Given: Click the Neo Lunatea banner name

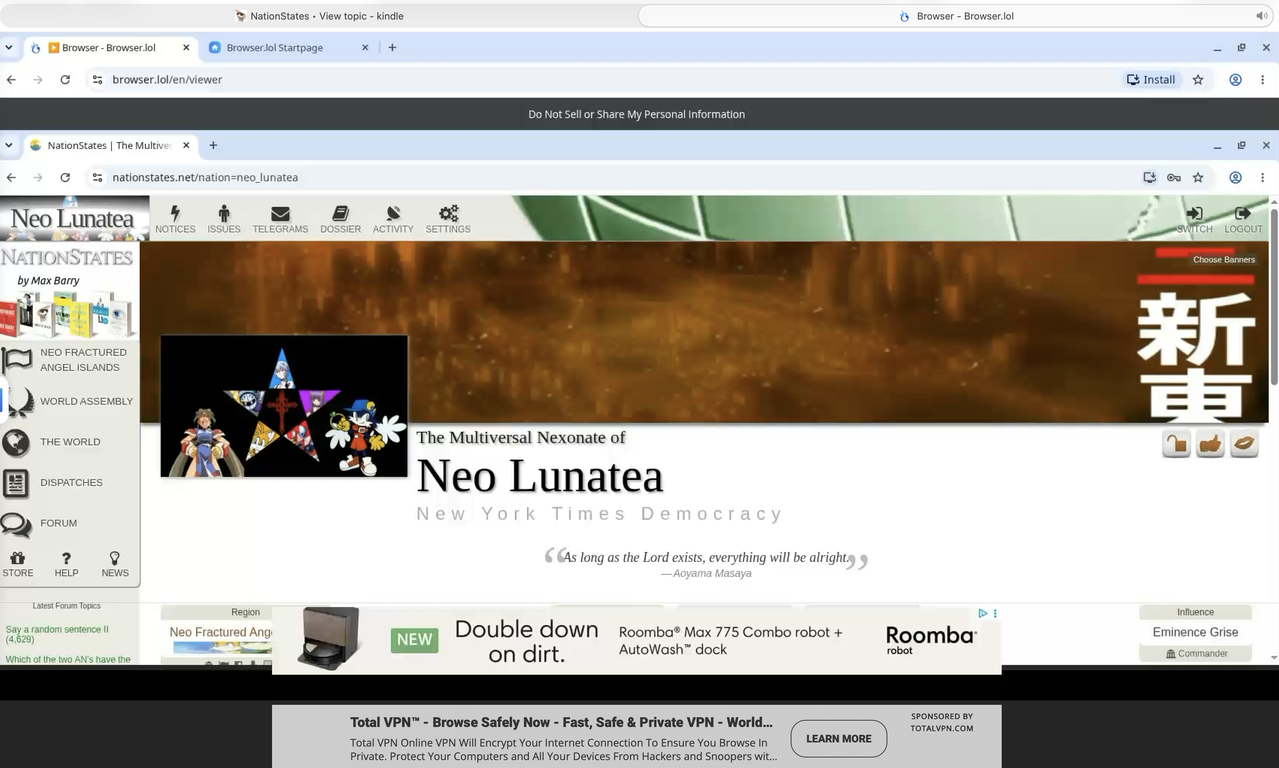Looking at the screenshot, I should coord(72,218).
